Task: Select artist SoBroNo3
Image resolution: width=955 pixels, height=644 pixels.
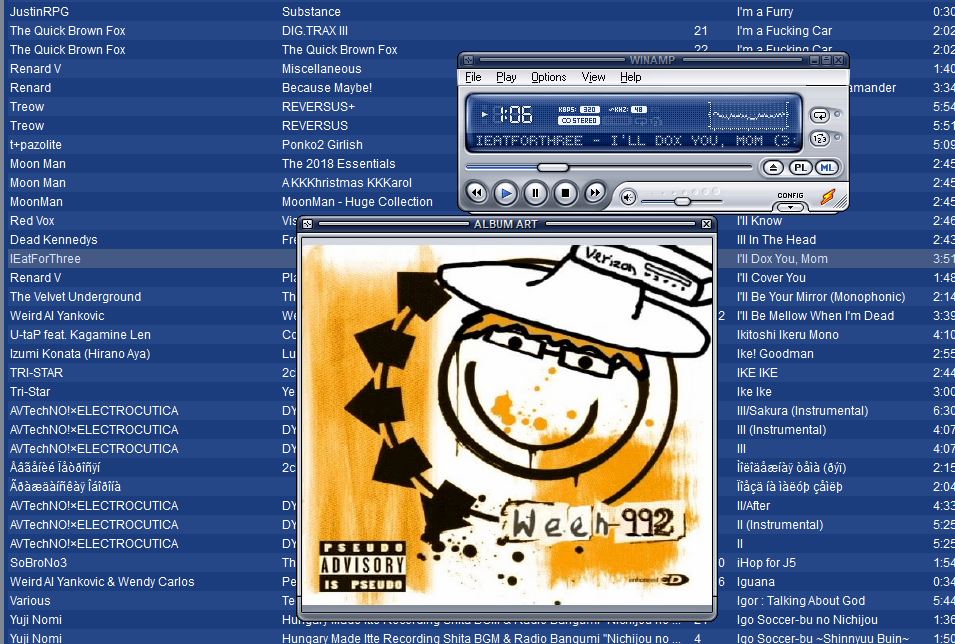Action: point(38,563)
